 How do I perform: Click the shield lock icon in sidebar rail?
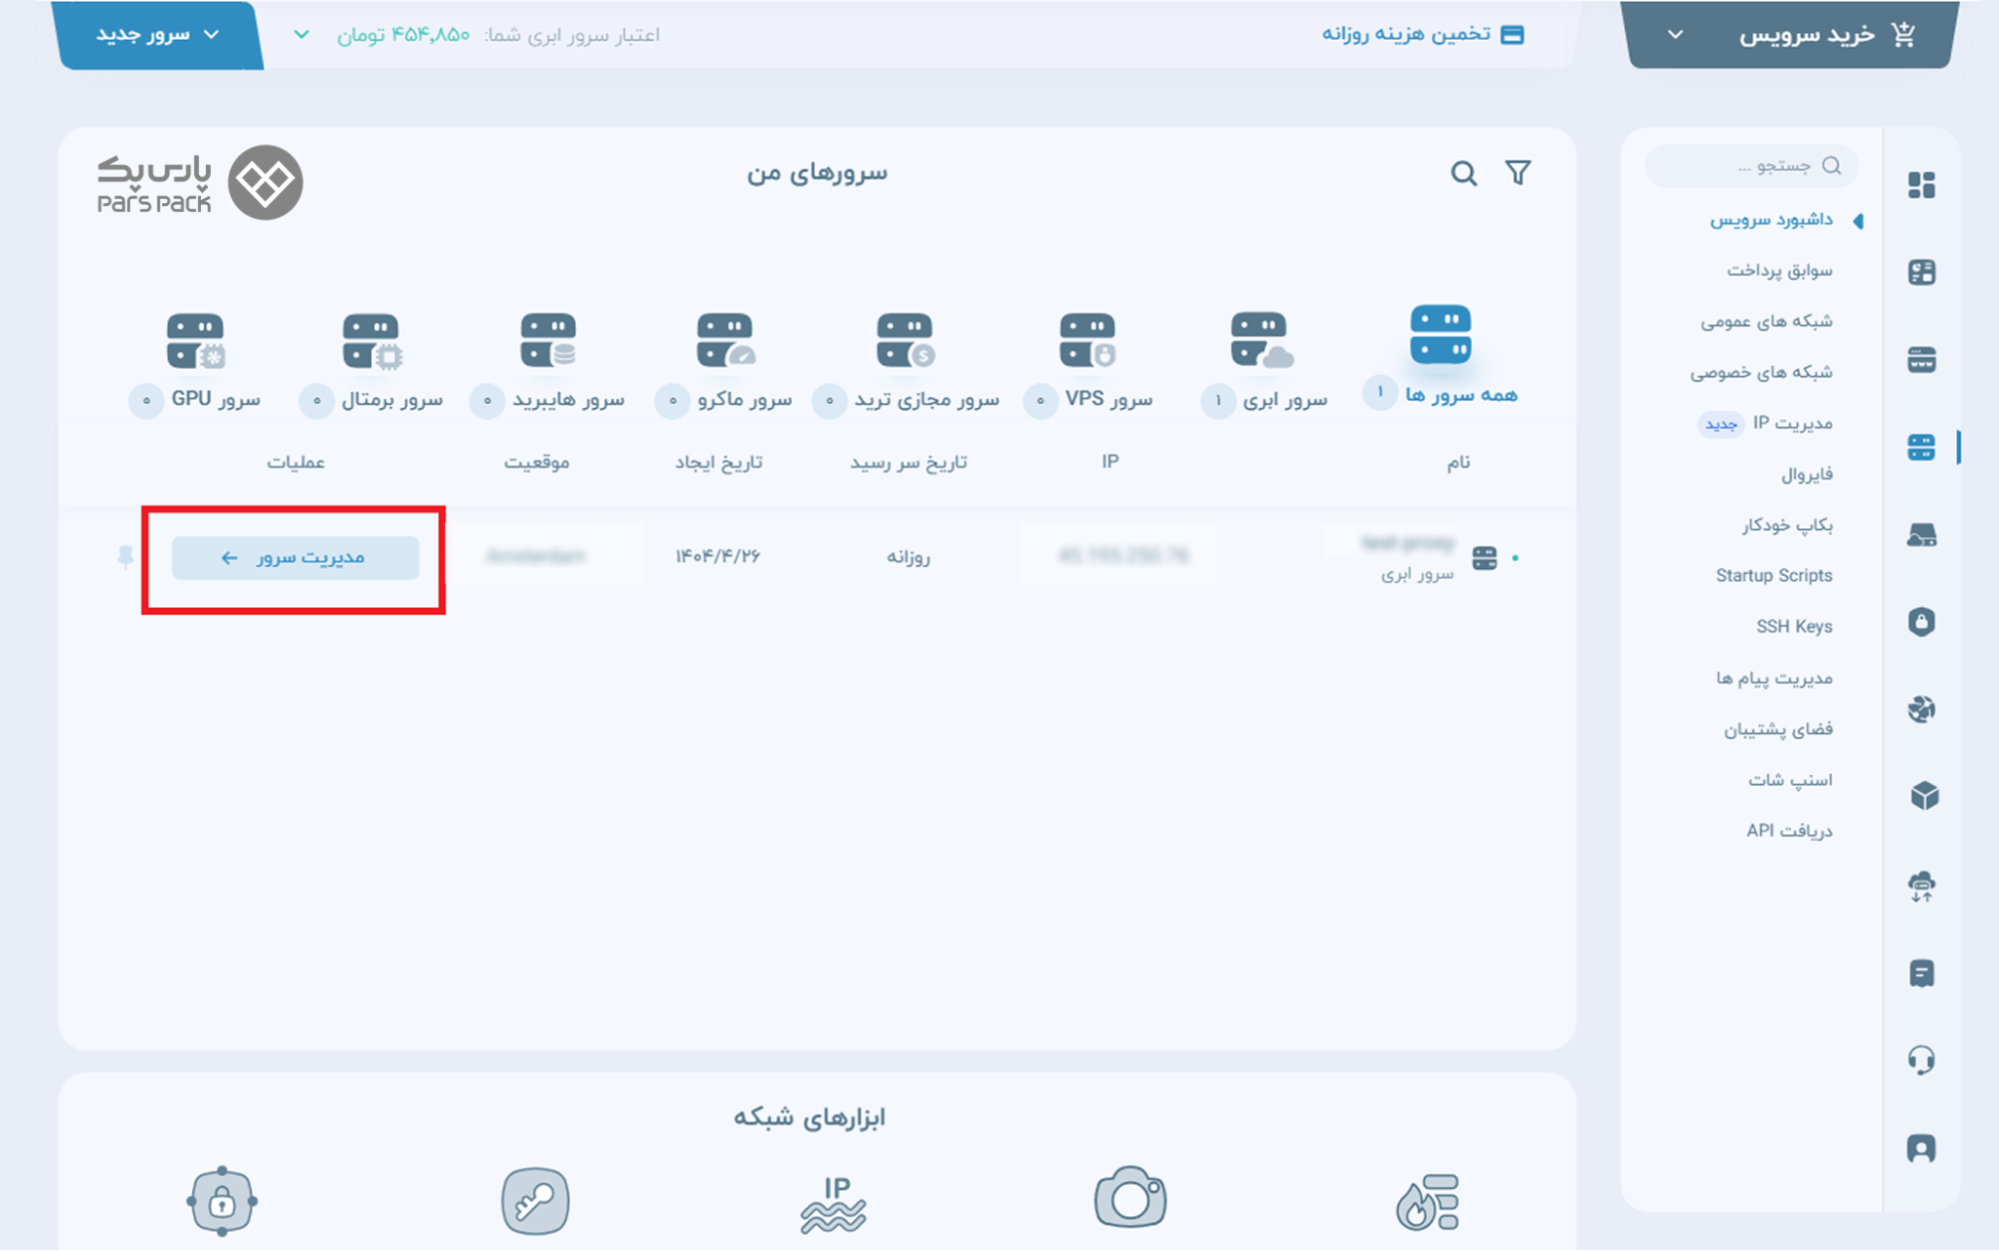(1921, 621)
